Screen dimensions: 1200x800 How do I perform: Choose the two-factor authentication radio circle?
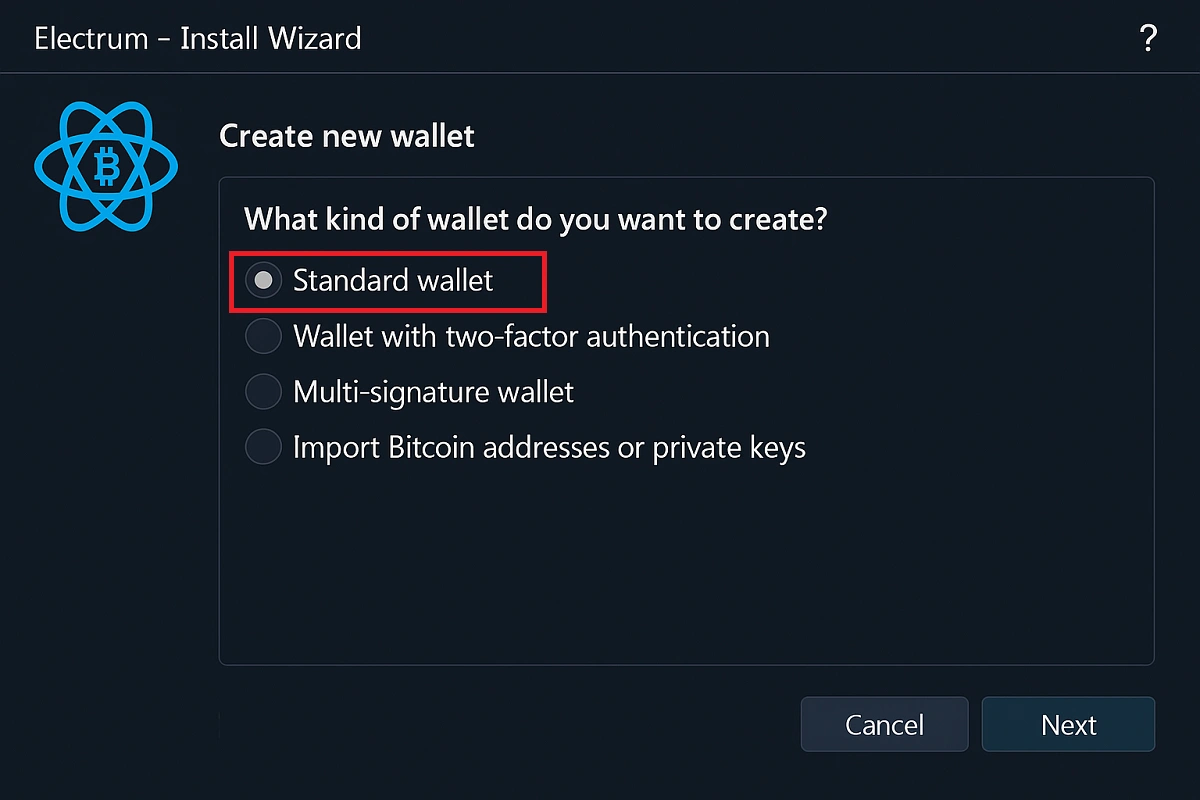click(x=264, y=336)
